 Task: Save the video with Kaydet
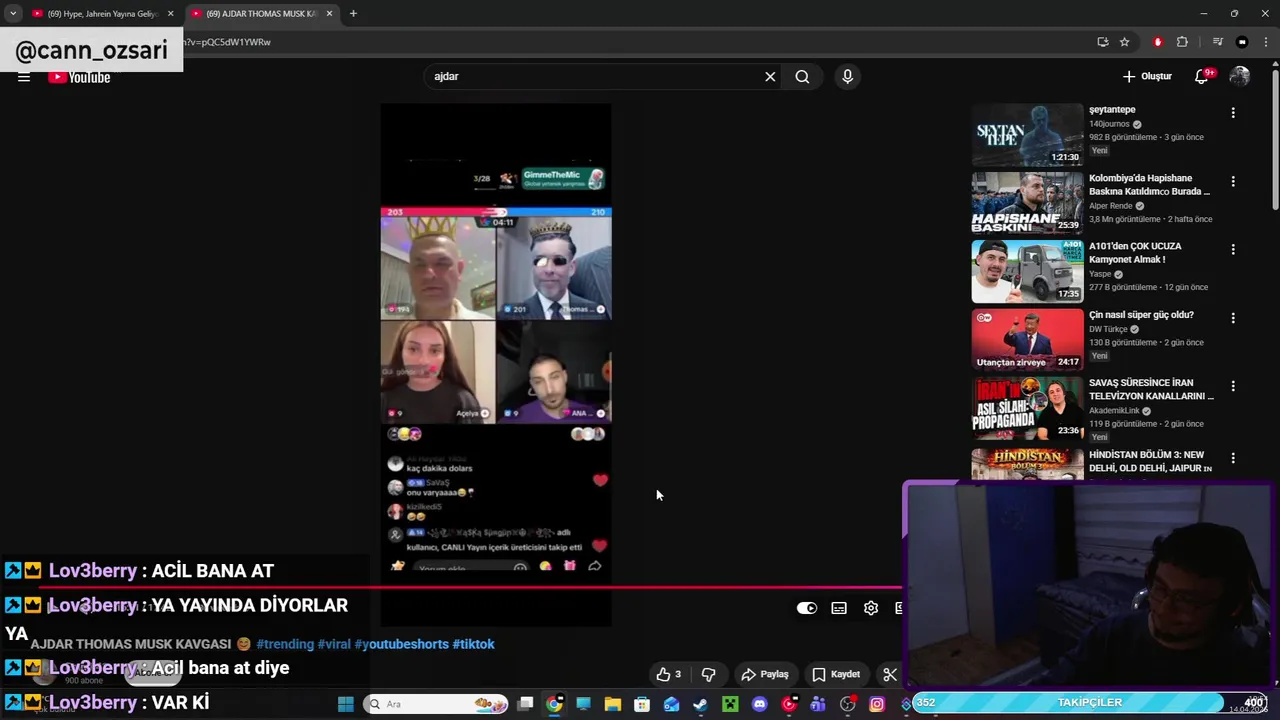[836, 674]
